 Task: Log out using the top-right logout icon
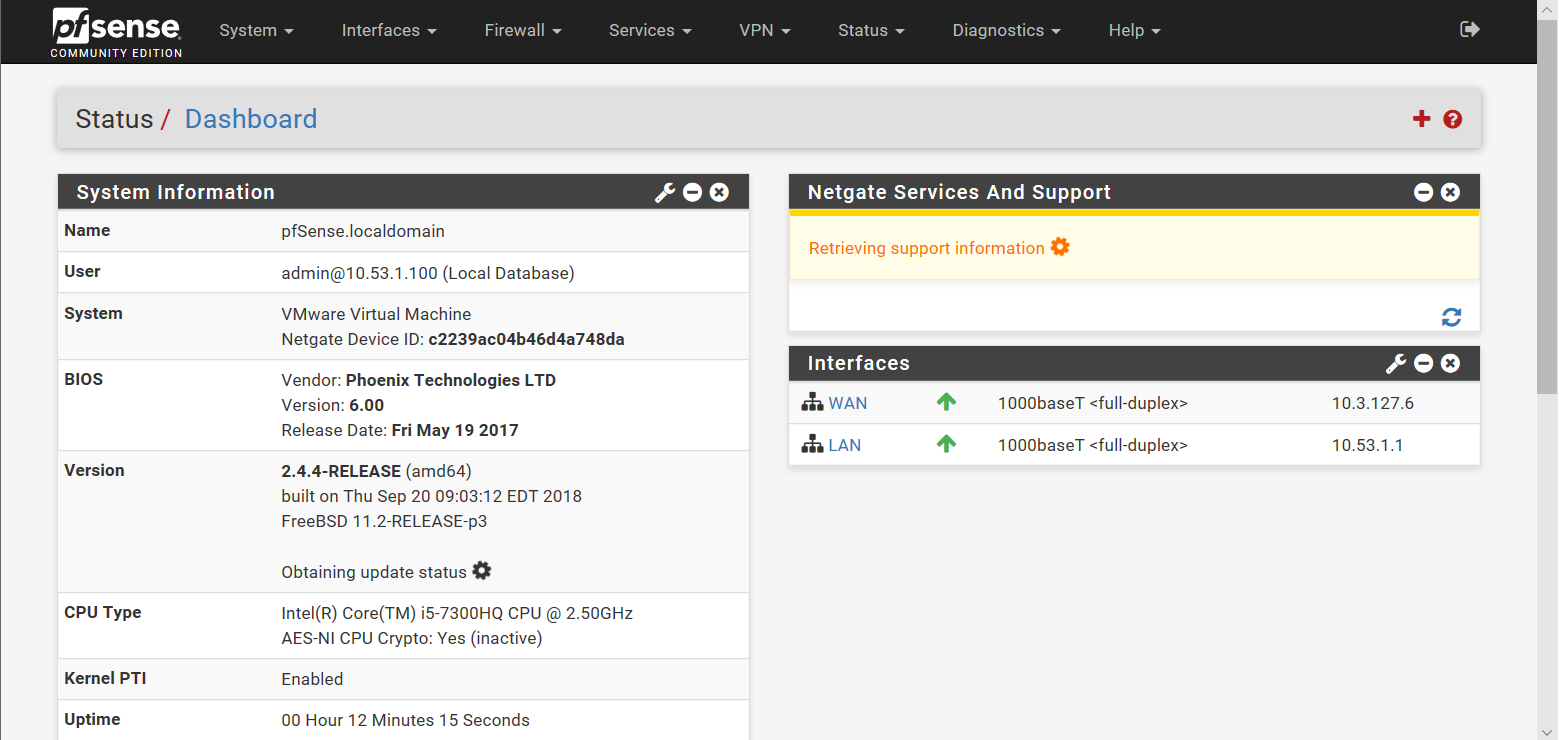pyautogui.click(x=1469, y=29)
